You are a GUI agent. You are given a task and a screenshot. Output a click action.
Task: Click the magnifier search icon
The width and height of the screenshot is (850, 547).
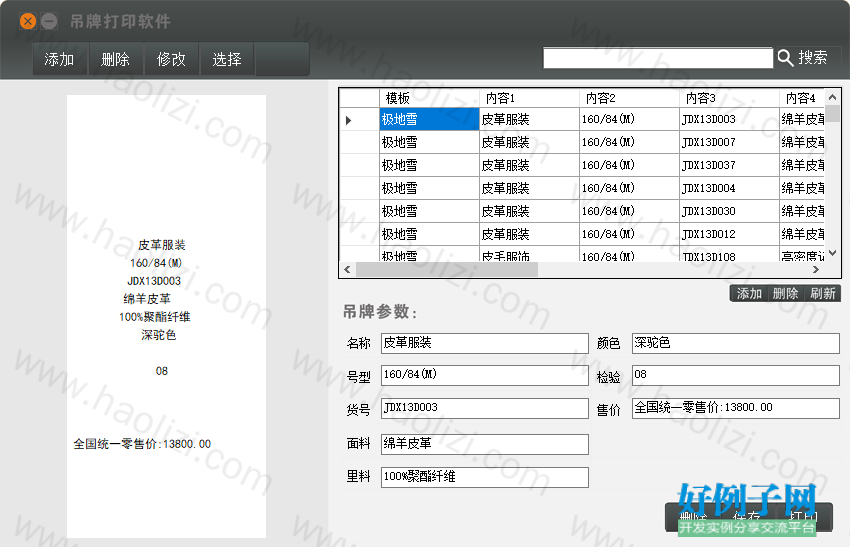[x=785, y=57]
